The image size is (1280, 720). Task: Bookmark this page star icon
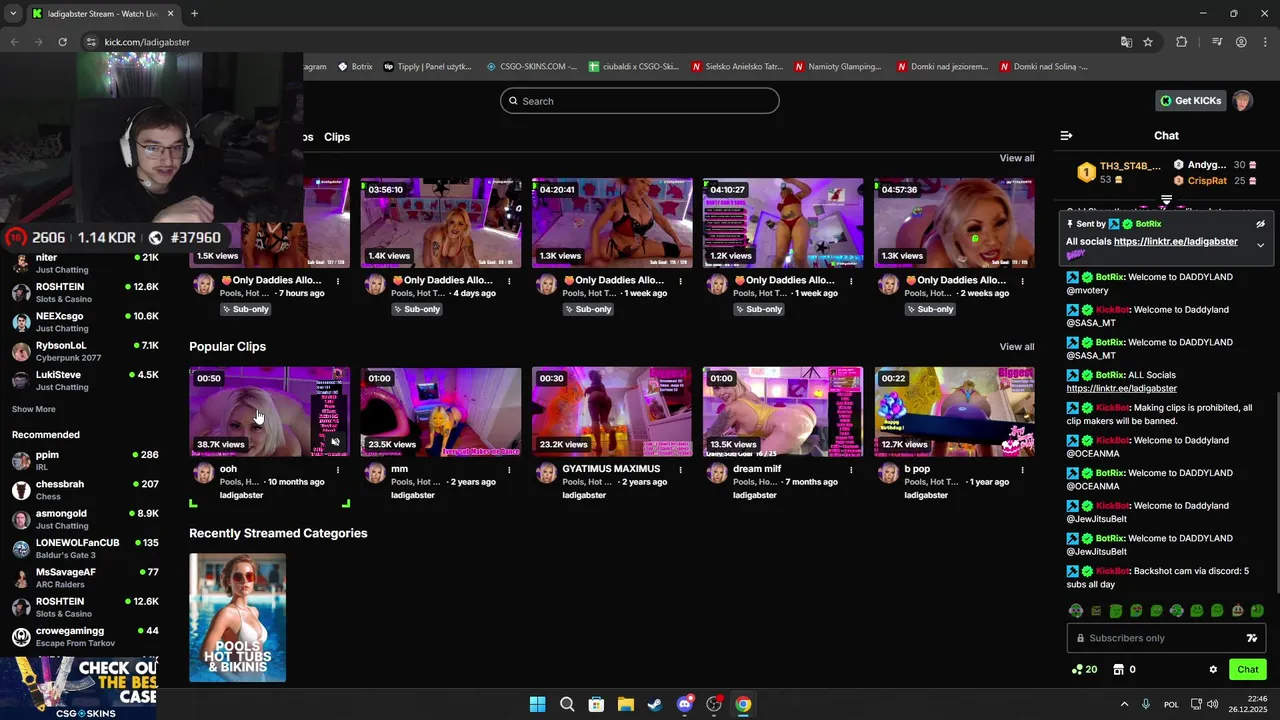[x=1148, y=42]
